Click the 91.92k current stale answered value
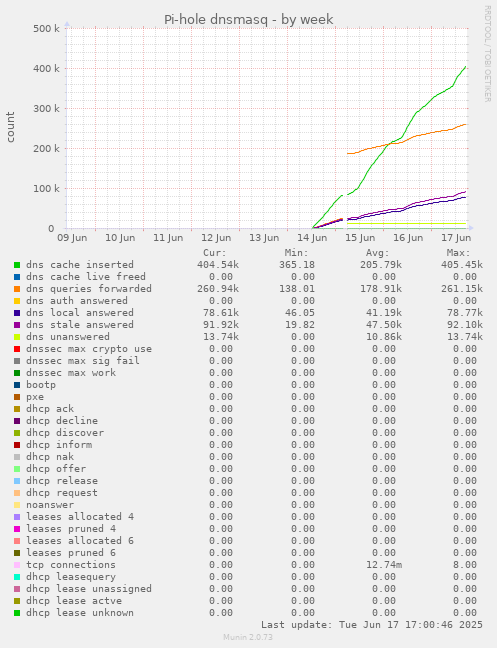 [221, 324]
